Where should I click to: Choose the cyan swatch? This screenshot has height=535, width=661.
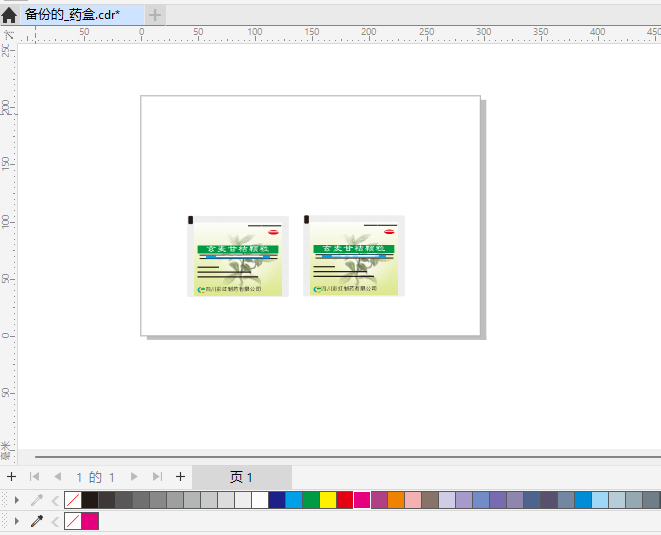pos(294,500)
